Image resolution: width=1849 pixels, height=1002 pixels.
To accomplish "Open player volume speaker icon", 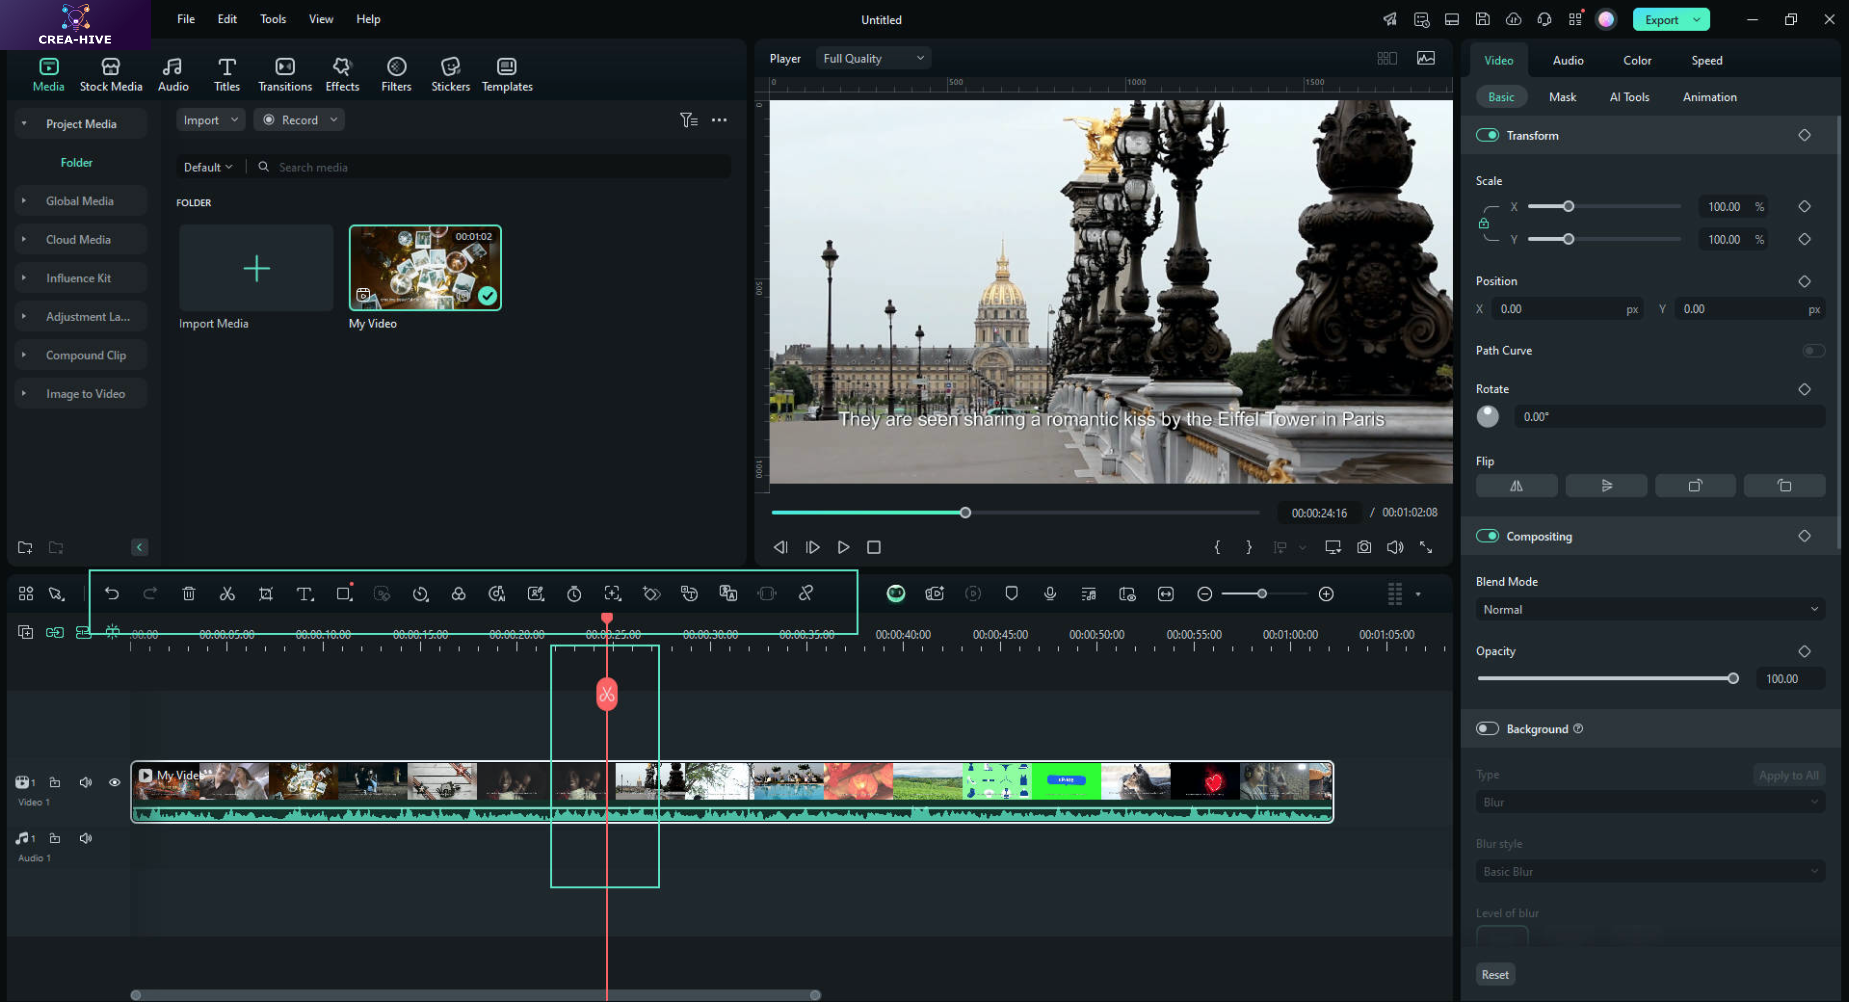I will [x=1395, y=547].
